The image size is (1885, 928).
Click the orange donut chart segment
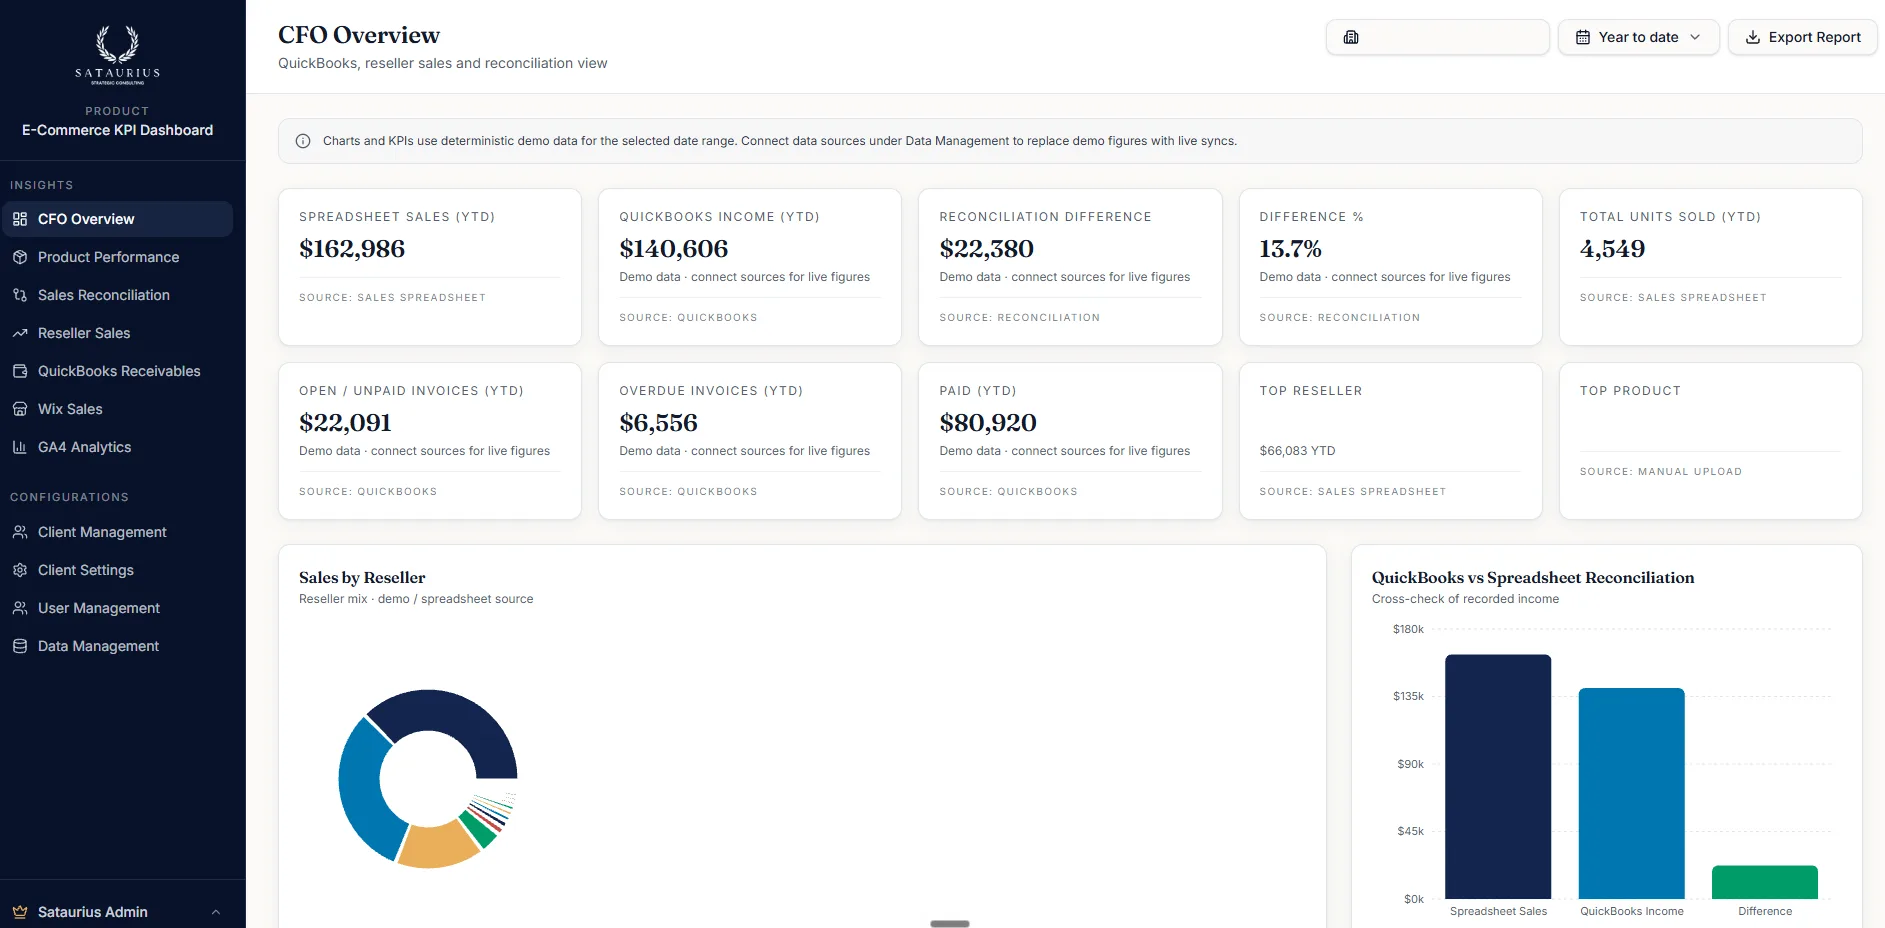[x=438, y=844]
